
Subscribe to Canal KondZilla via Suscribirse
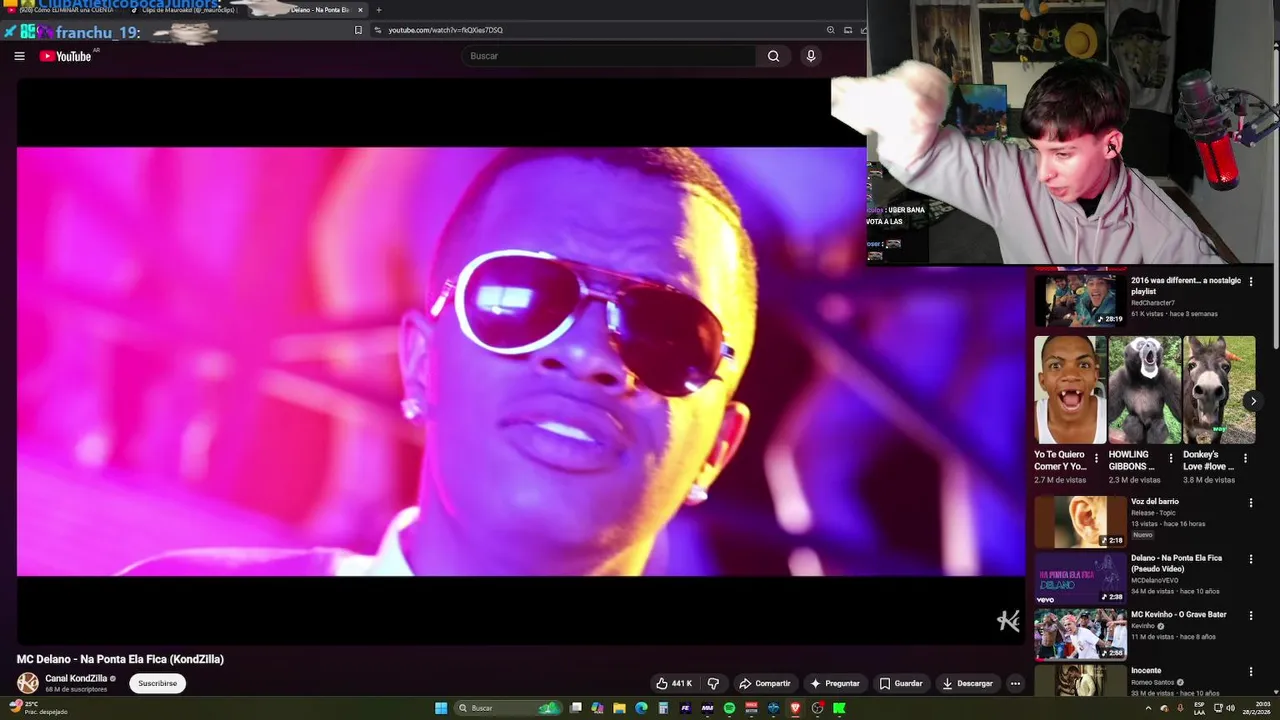pos(157,684)
